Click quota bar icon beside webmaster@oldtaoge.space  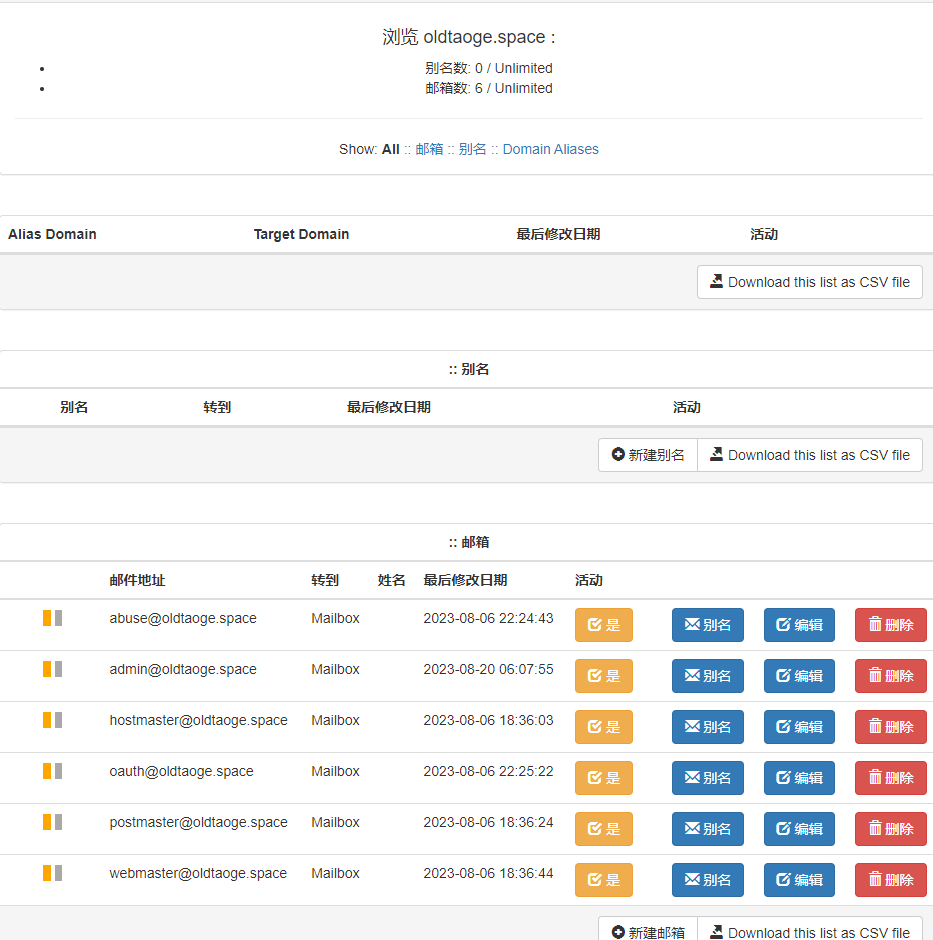[x=52, y=873]
